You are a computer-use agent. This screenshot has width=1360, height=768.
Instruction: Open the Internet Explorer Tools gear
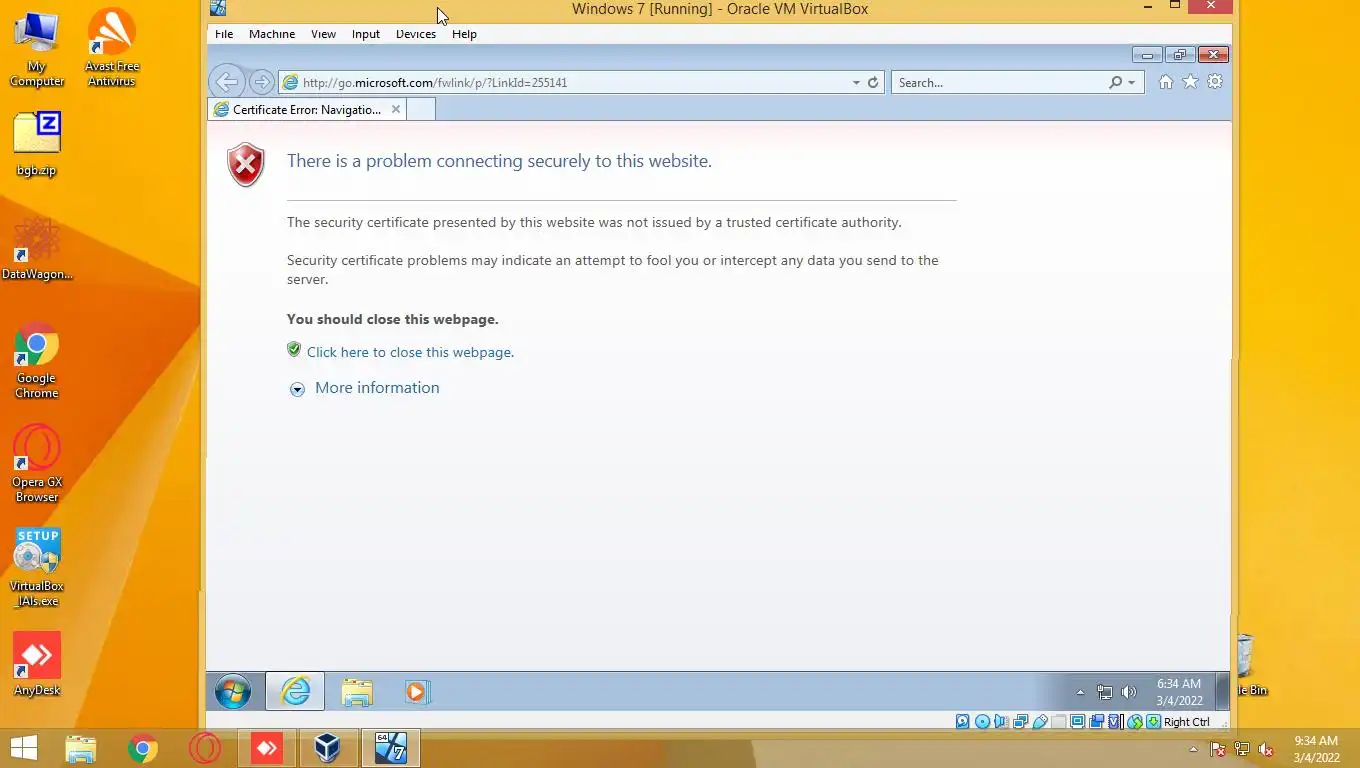[x=1215, y=82]
